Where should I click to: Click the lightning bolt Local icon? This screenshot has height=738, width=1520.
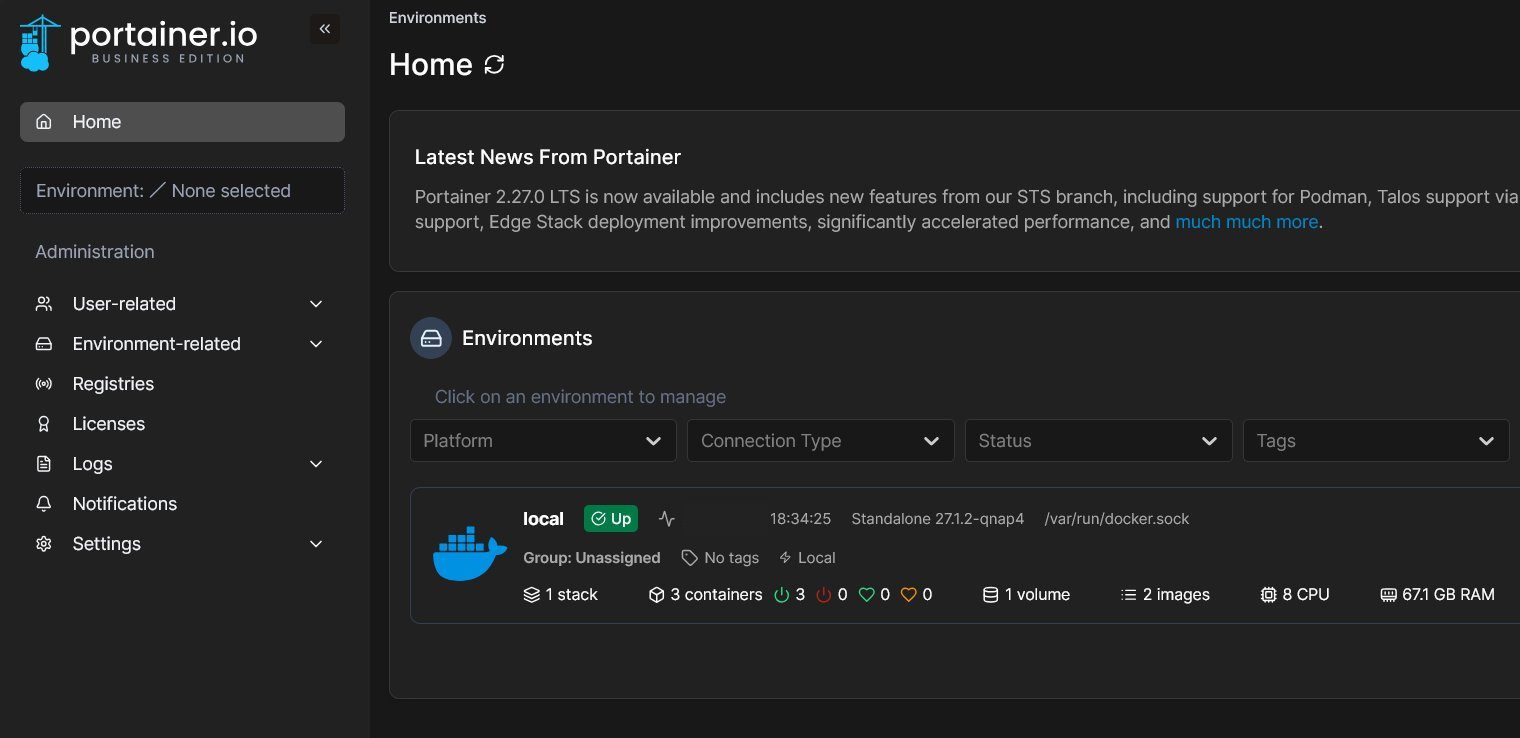pos(785,557)
